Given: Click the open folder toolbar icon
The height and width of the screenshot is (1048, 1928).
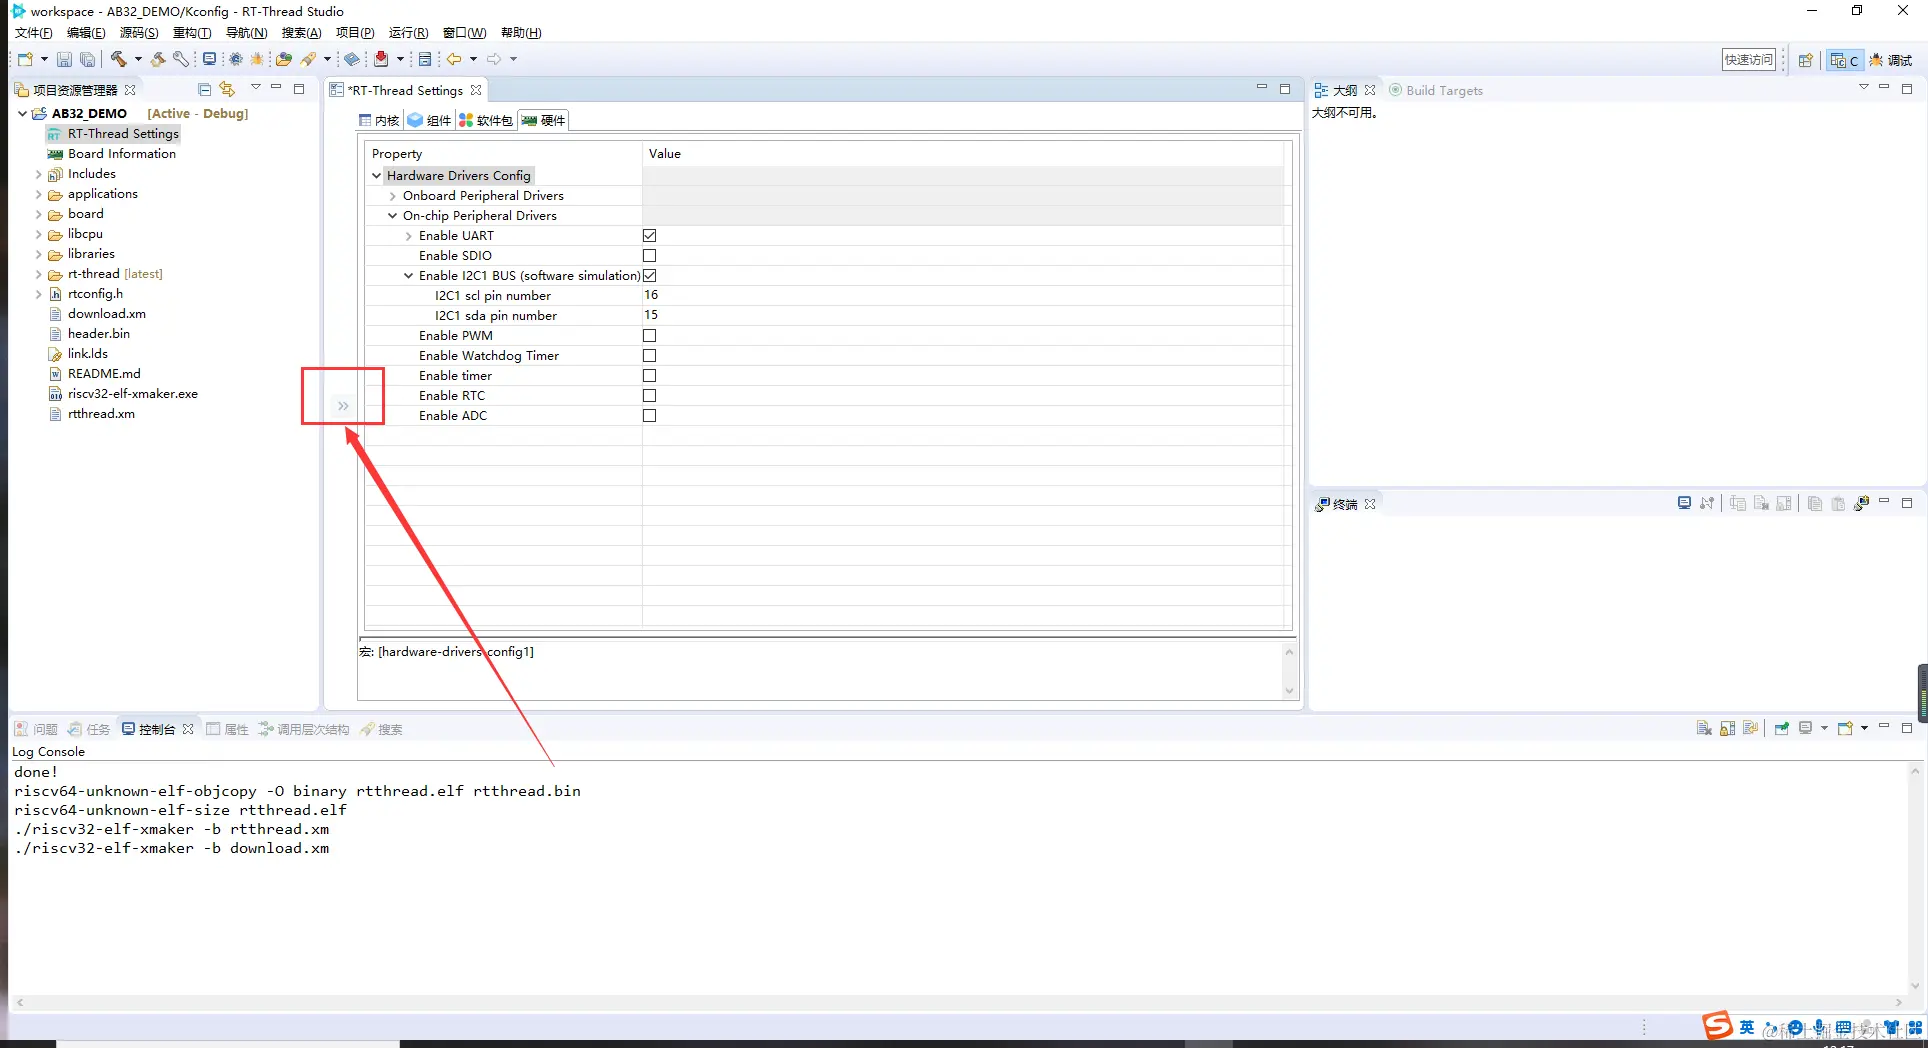Looking at the screenshot, I should 284,59.
